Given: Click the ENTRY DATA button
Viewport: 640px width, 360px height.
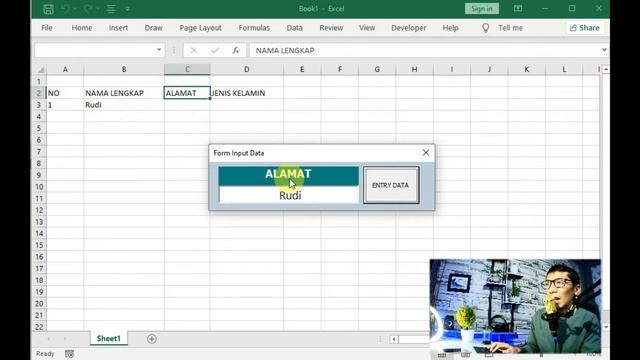Looking at the screenshot, I should (x=391, y=185).
